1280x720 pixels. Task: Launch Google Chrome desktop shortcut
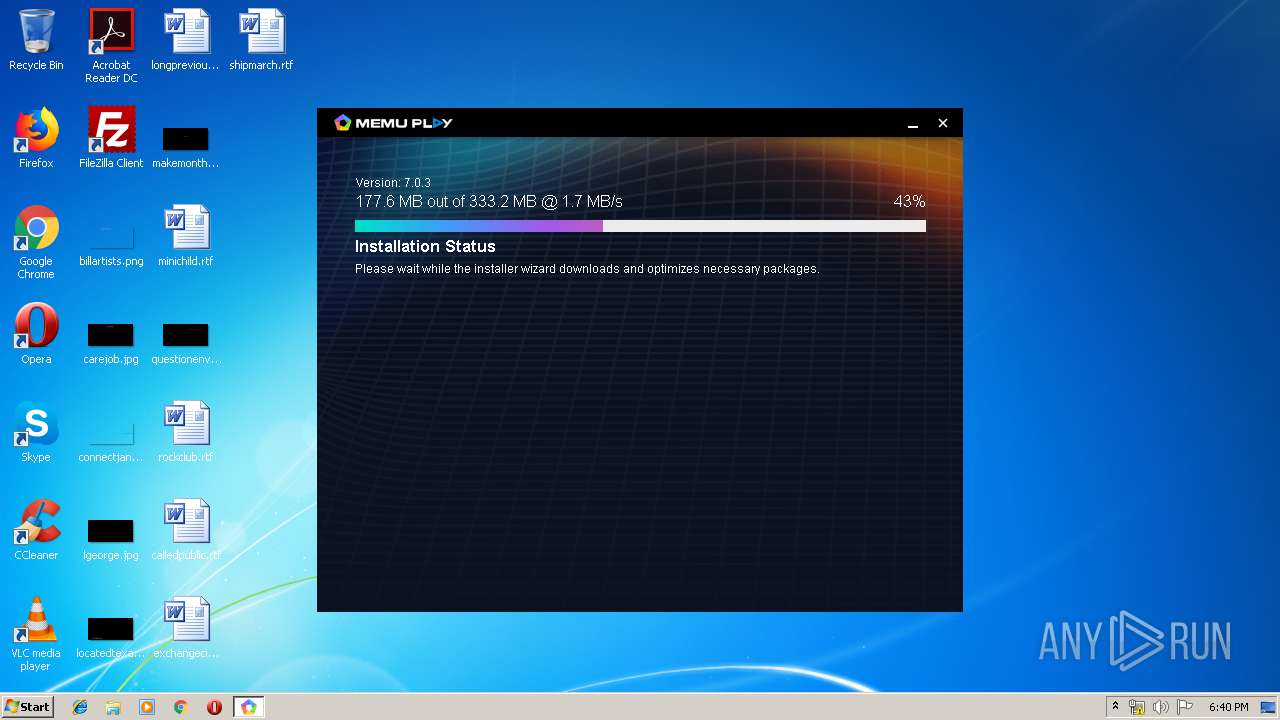tap(36, 242)
